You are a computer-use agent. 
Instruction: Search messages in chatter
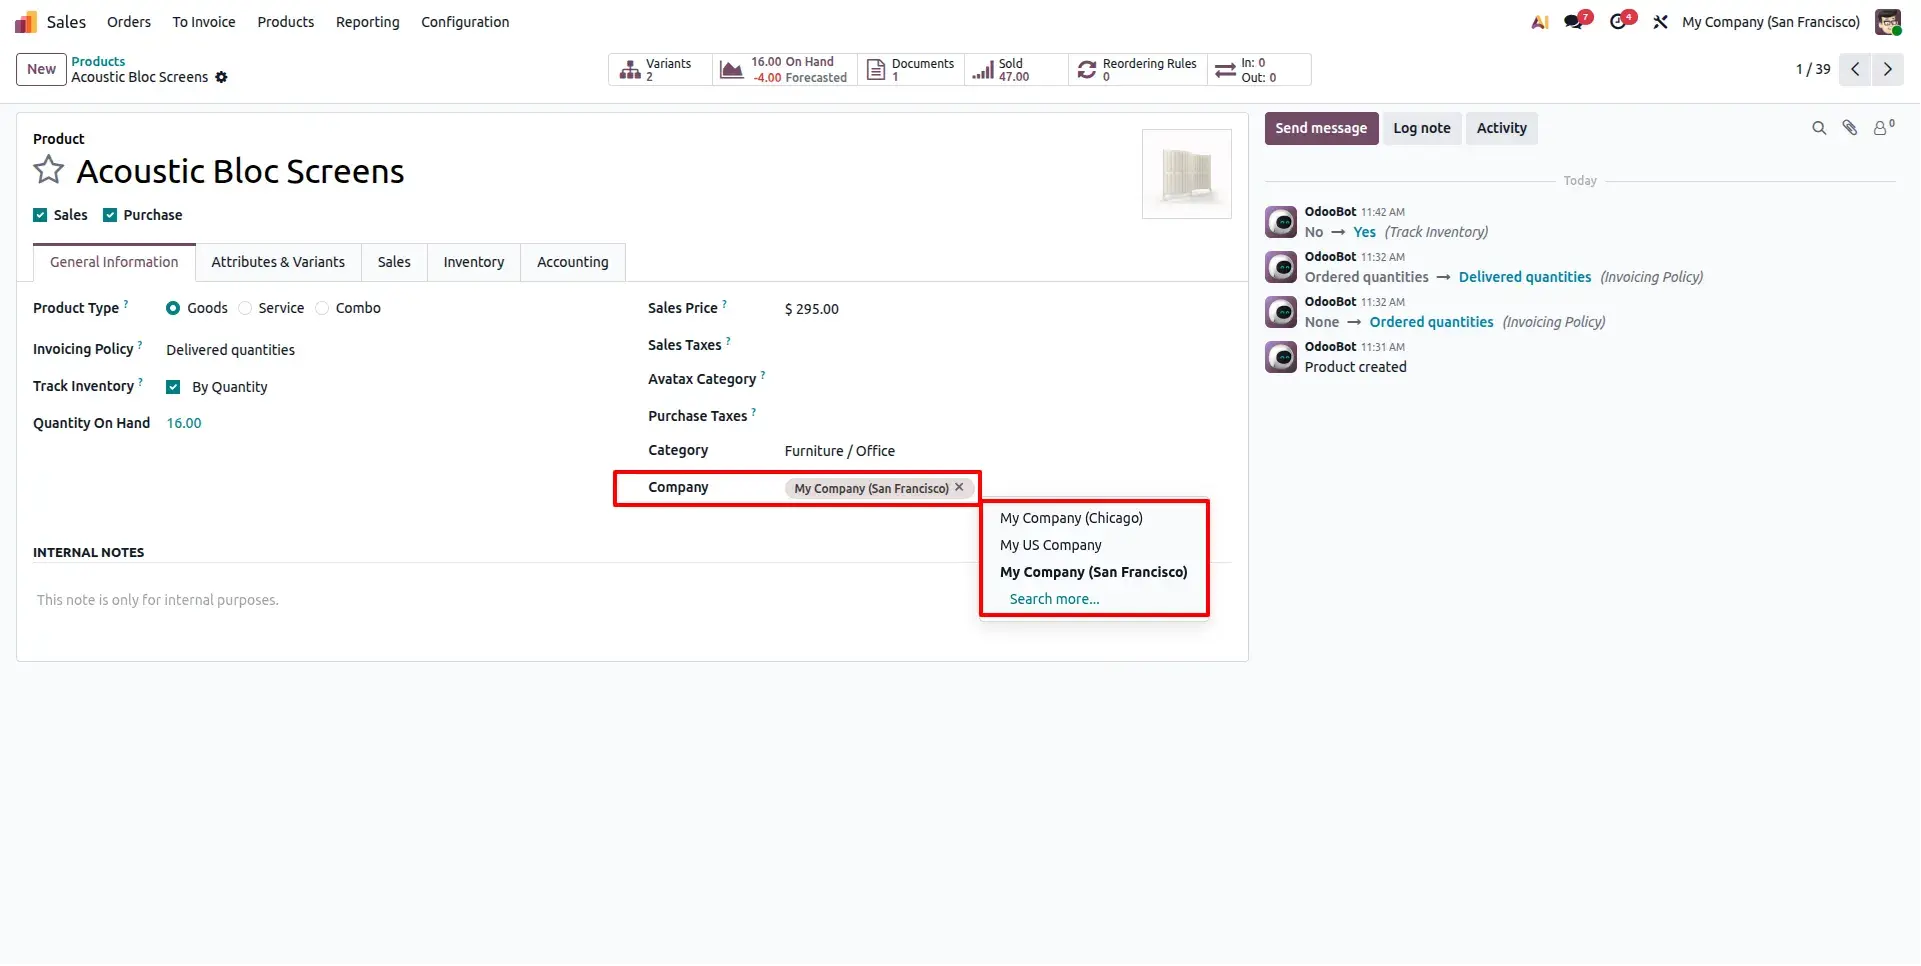(x=1819, y=128)
